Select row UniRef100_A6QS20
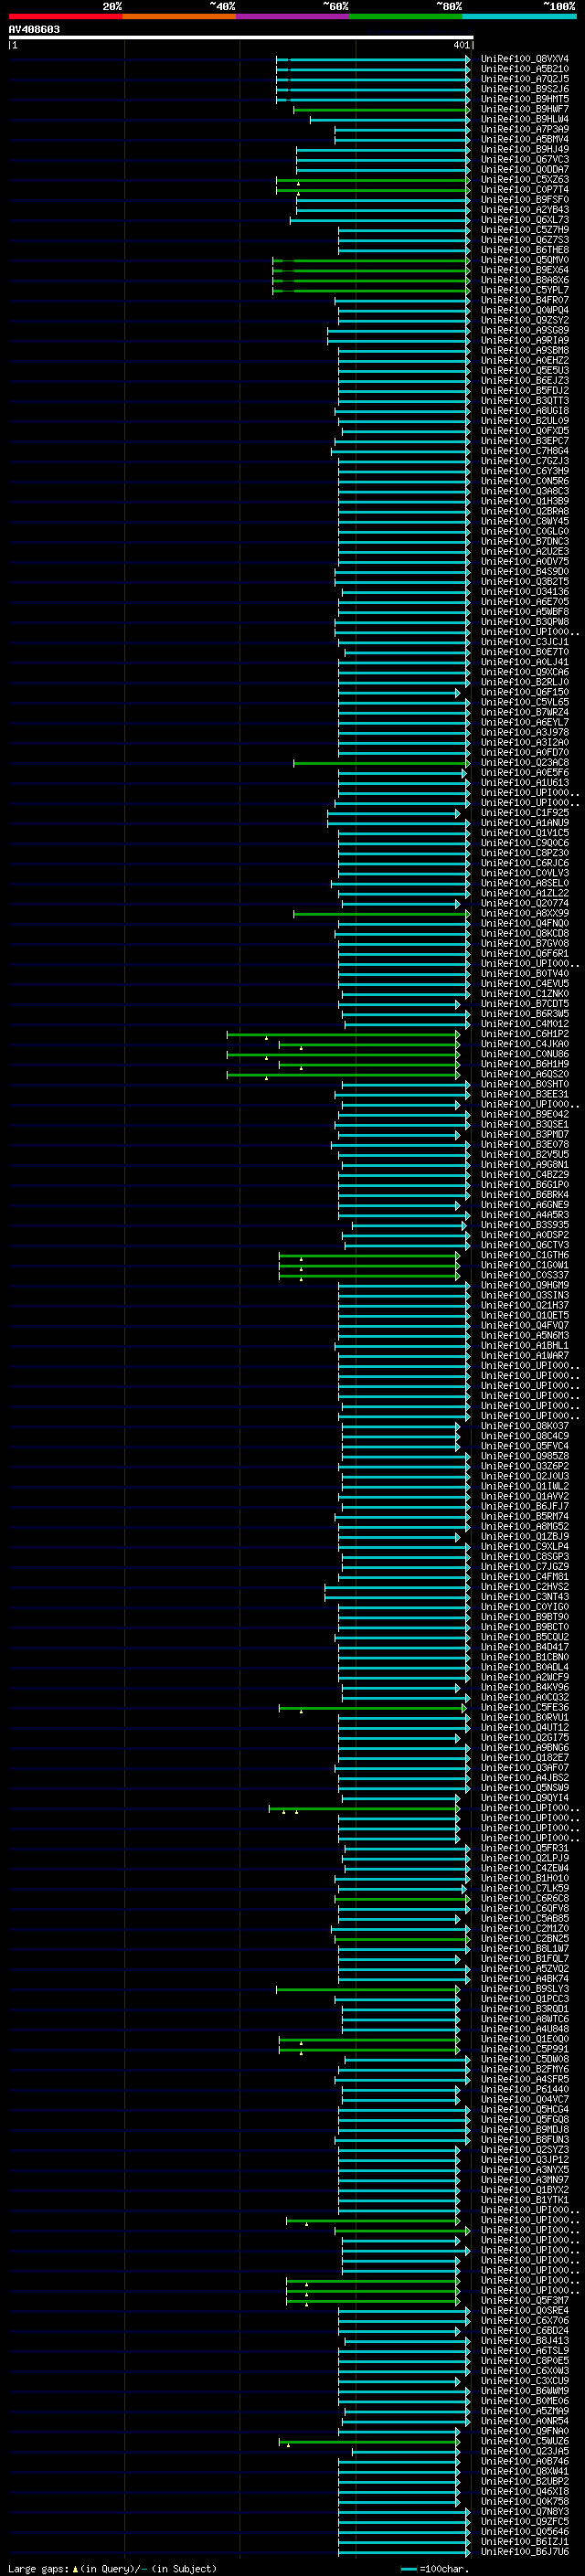 (x=524, y=1074)
